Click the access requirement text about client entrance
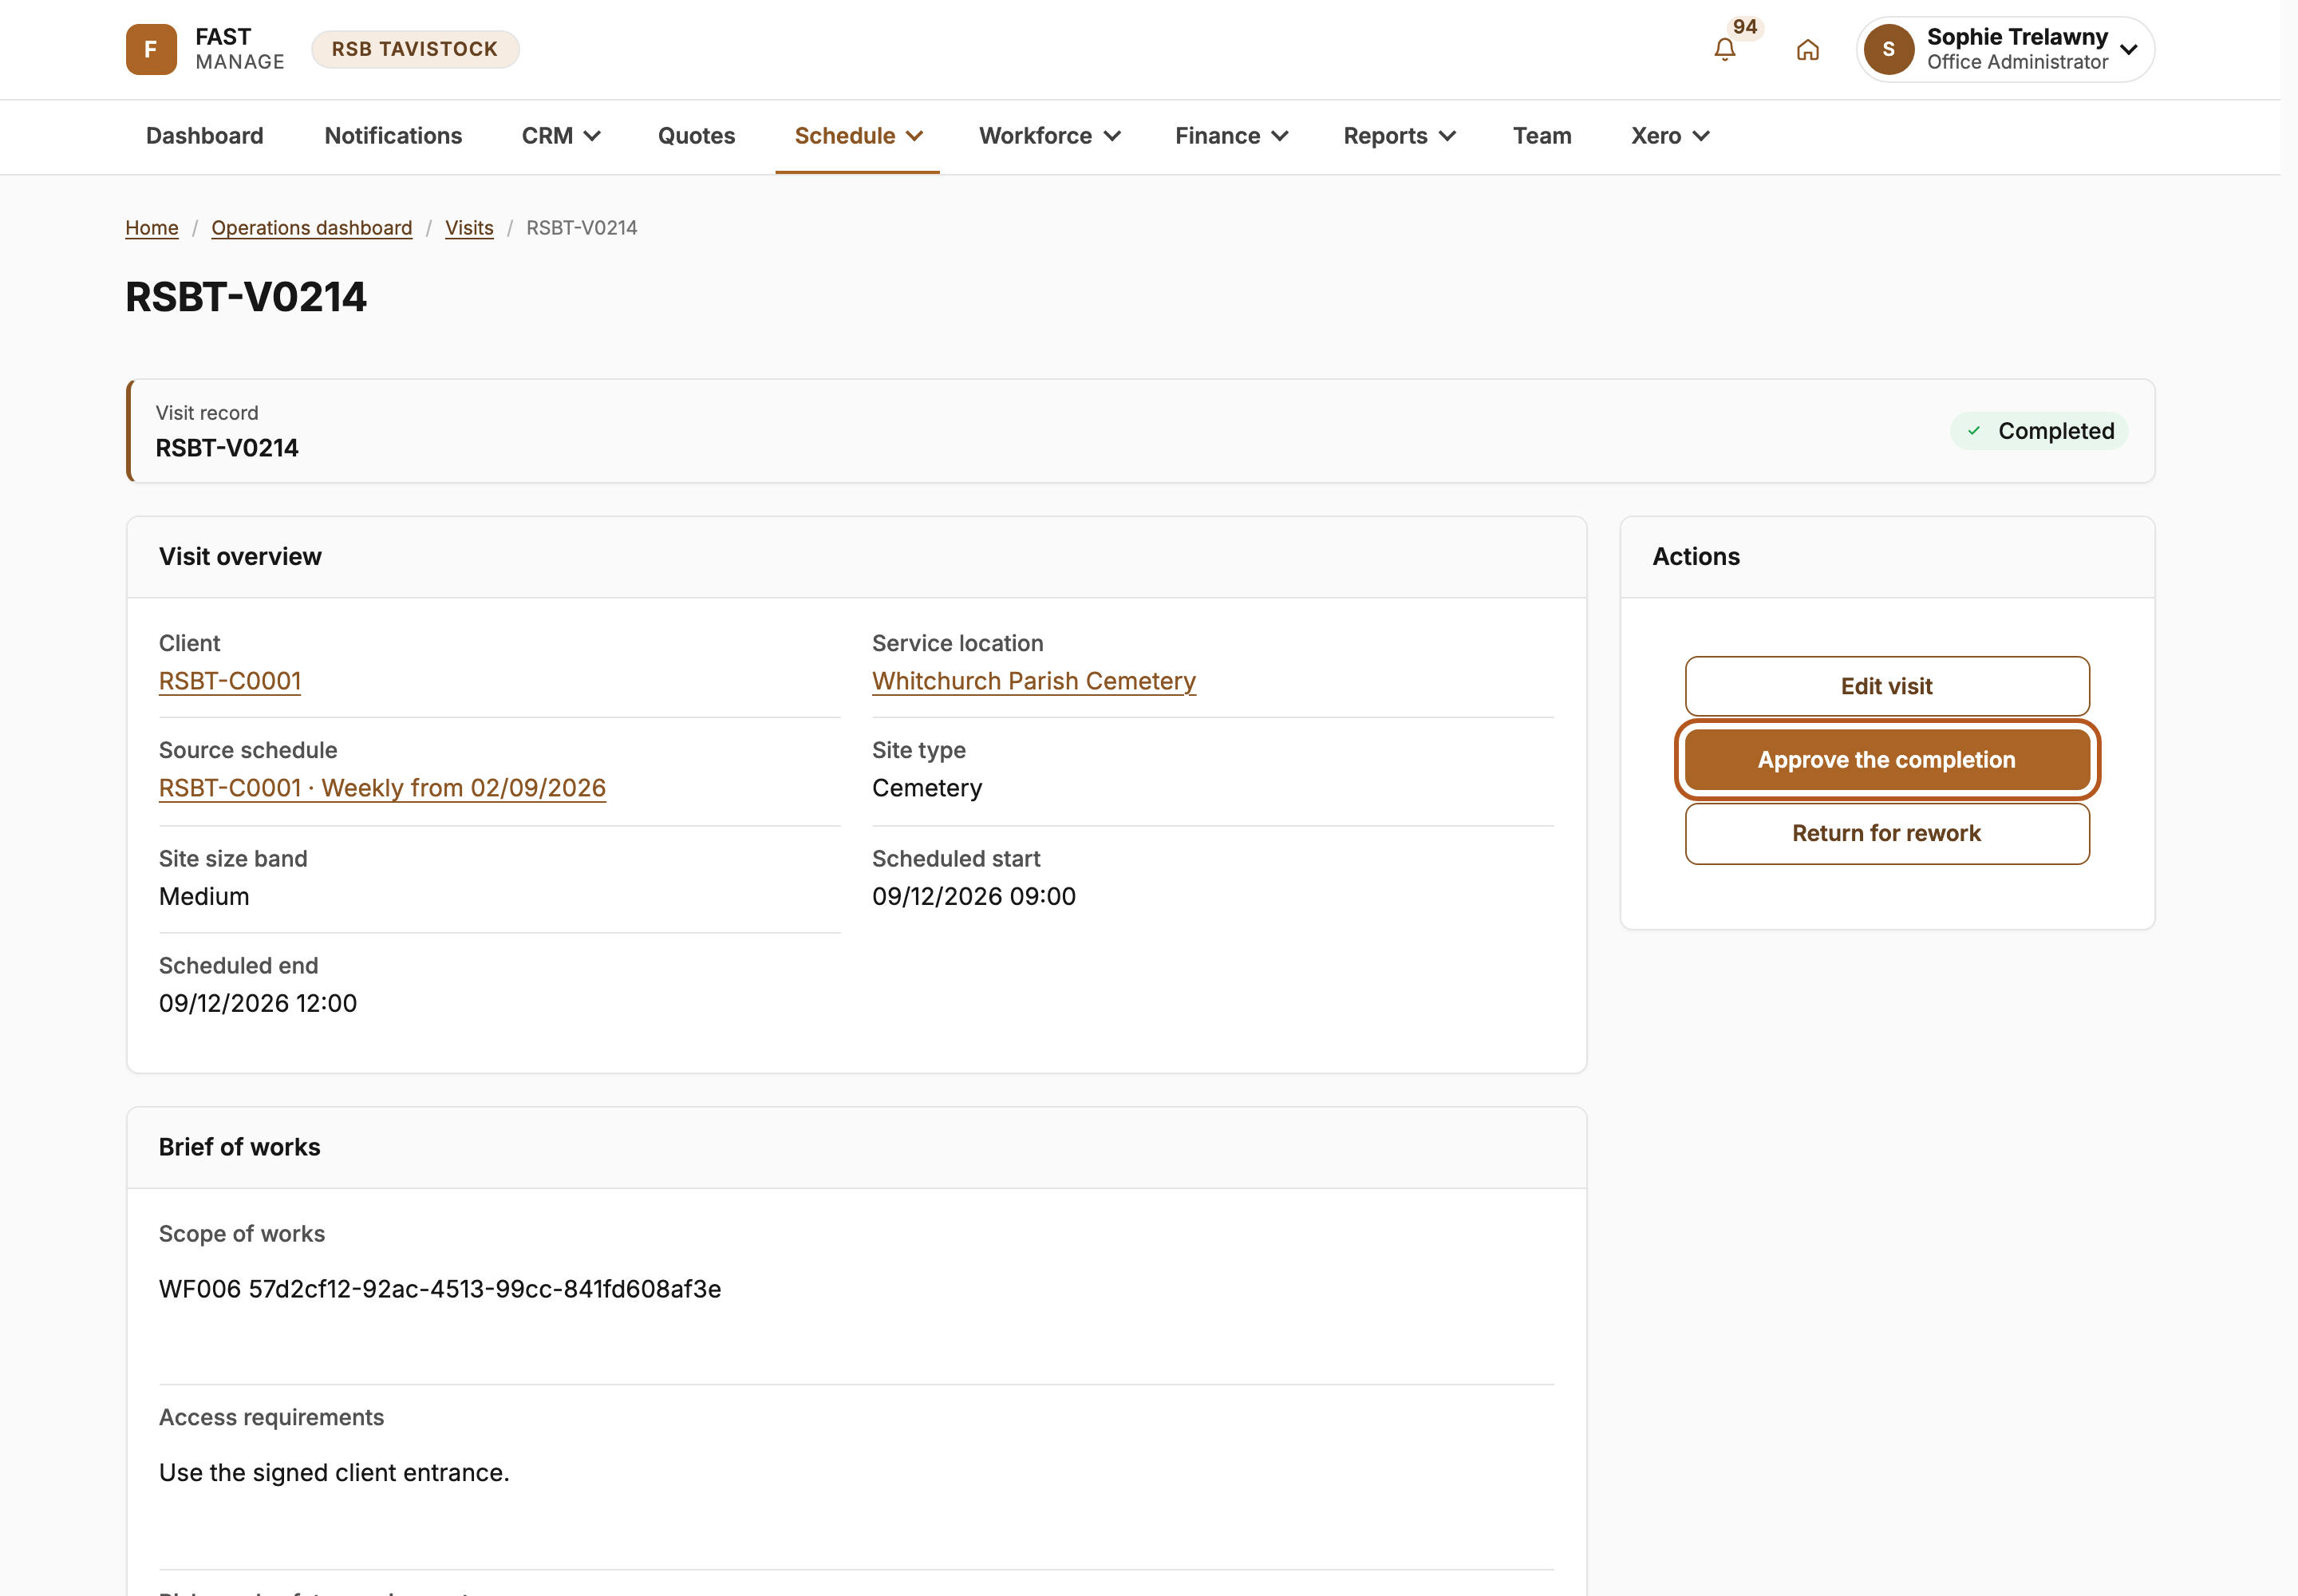The width and height of the screenshot is (2298, 1596). tap(334, 1473)
